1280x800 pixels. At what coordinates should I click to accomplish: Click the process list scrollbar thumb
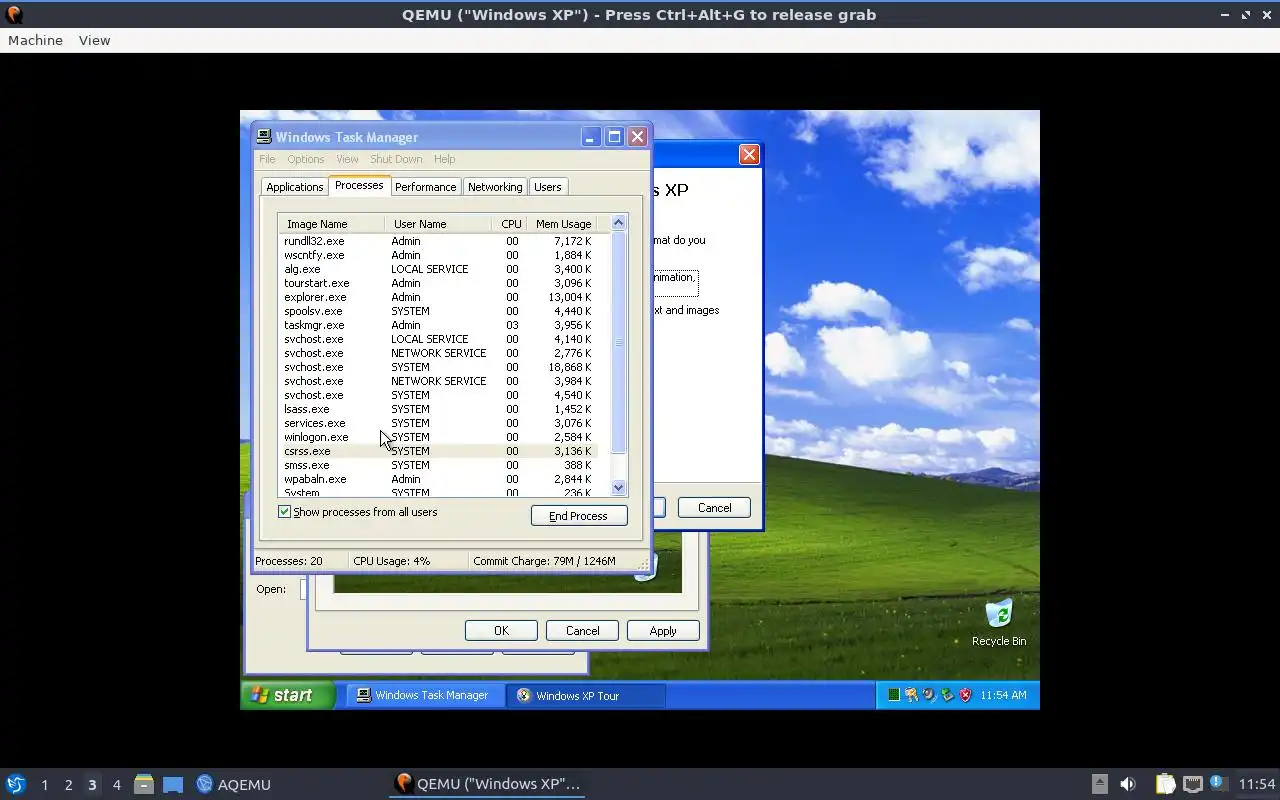tap(618, 342)
